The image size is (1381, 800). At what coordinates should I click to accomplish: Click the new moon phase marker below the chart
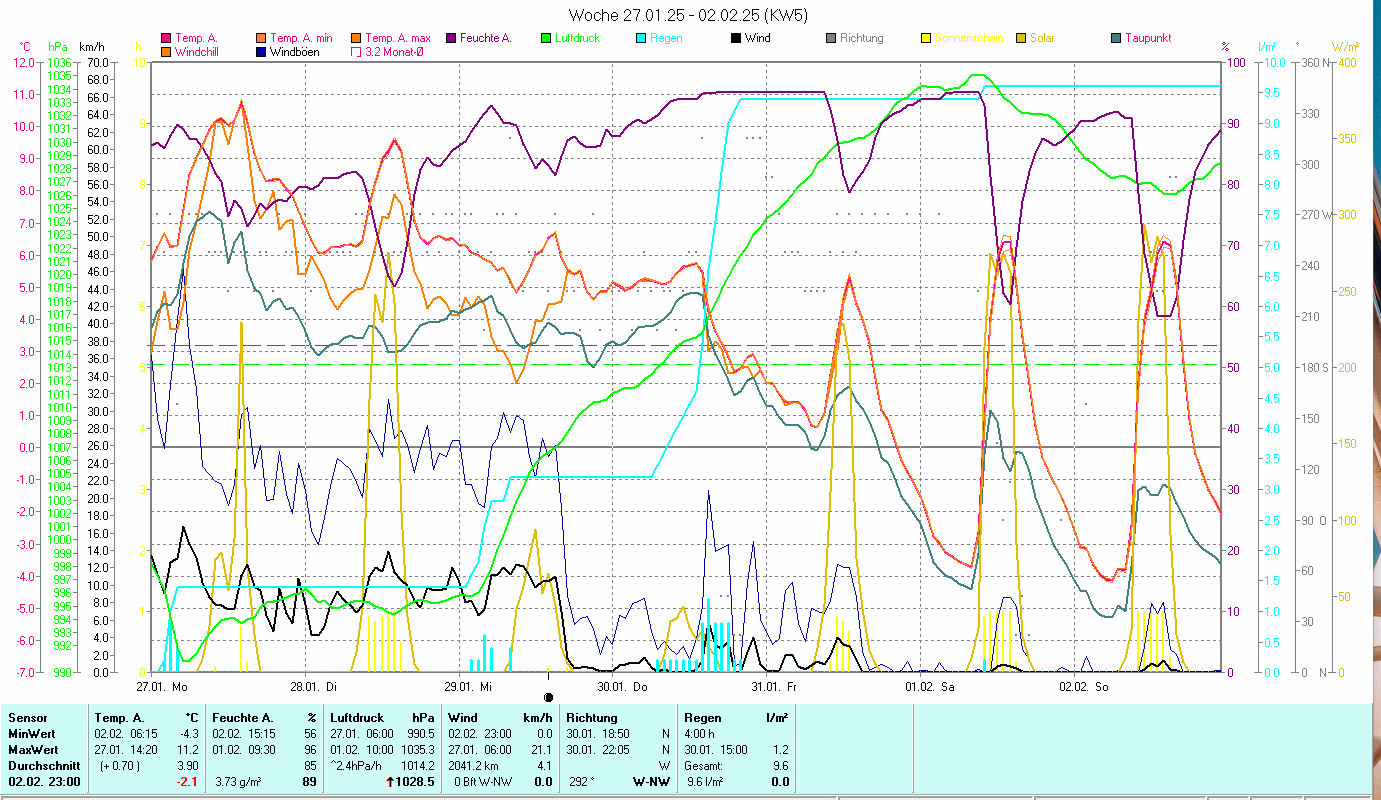point(548,697)
